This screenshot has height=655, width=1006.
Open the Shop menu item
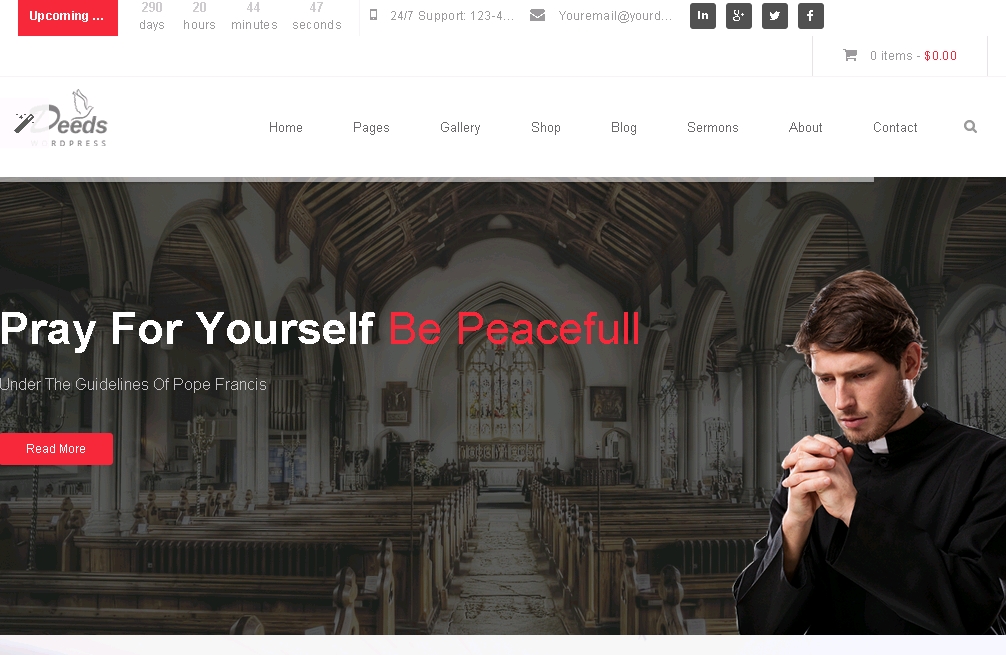pos(545,128)
